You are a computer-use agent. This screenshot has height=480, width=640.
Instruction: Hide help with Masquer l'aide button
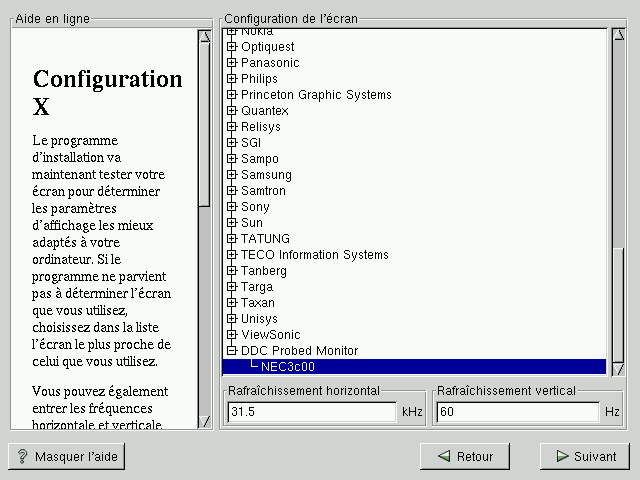pyautogui.click(x=66, y=456)
